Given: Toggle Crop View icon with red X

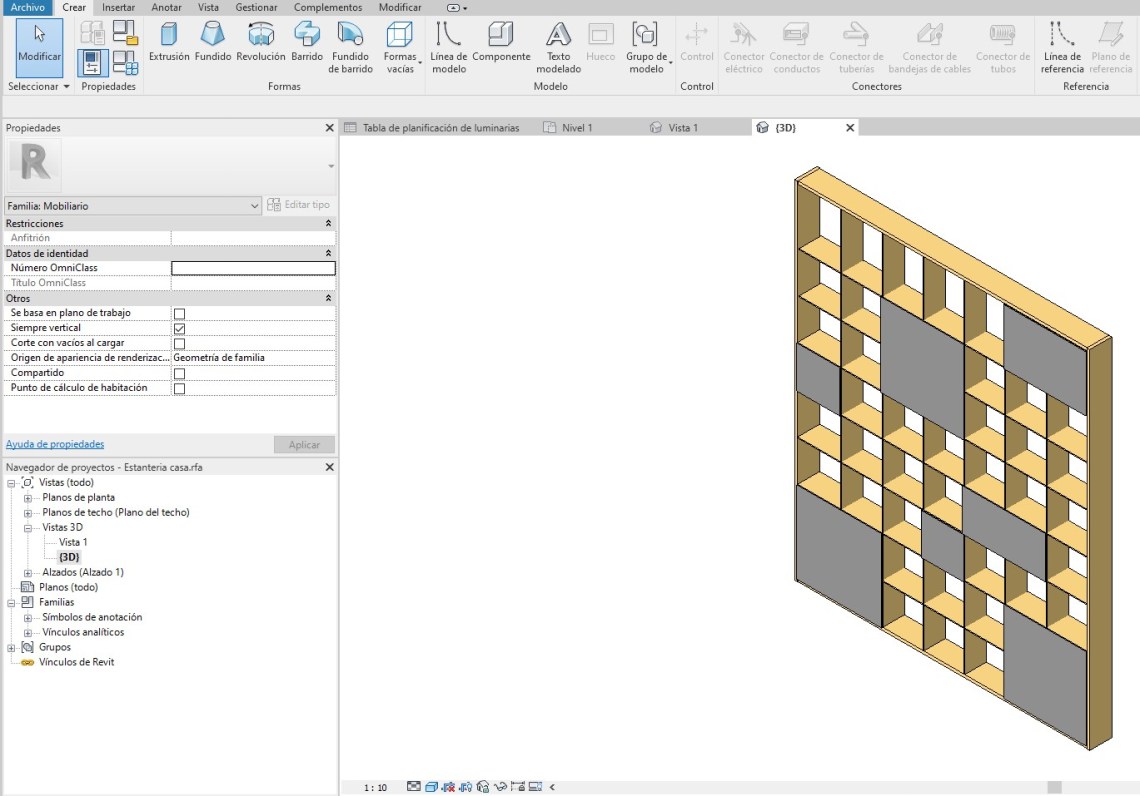Looking at the screenshot, I should point(449,787).
